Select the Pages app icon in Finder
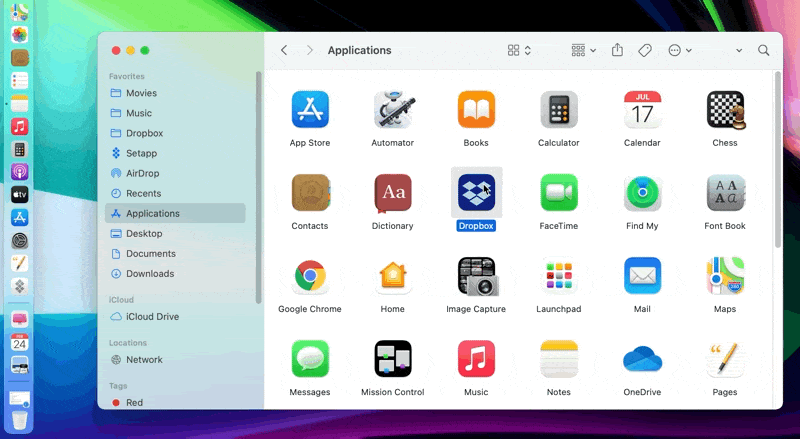This screenshot has width=800, height=439. 726,359
